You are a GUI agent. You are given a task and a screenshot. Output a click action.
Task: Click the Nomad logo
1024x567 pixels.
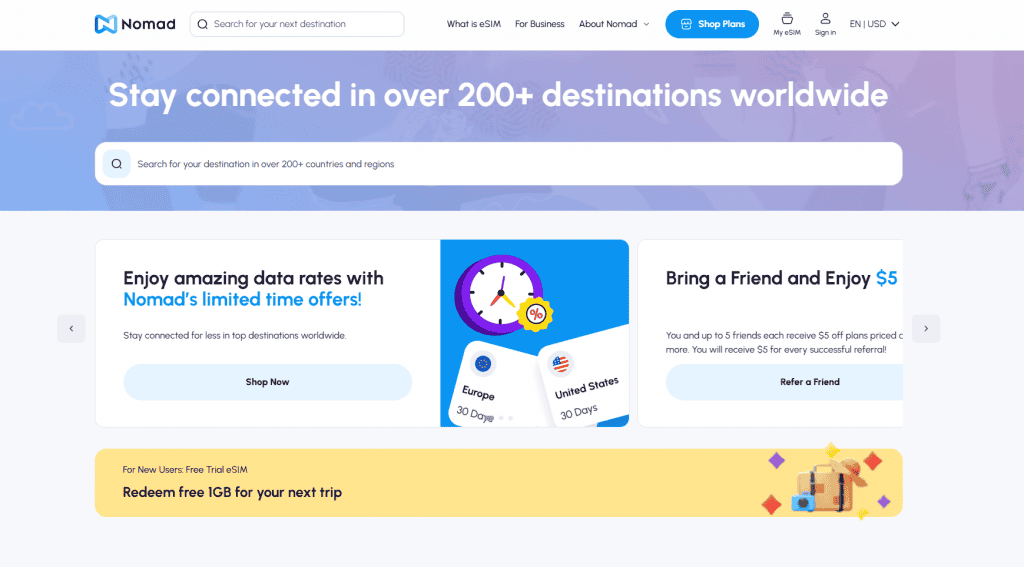[134, 24]
